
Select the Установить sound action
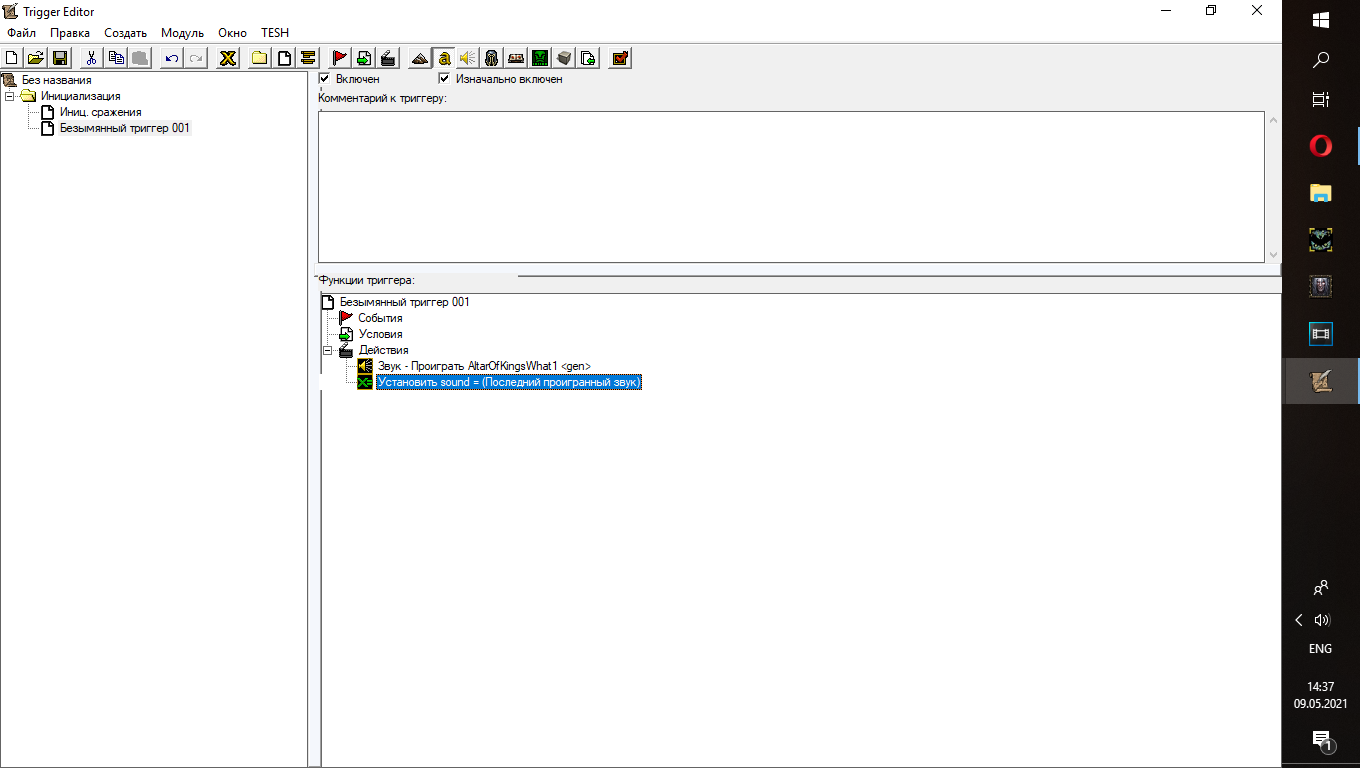[x=509, y=382]
